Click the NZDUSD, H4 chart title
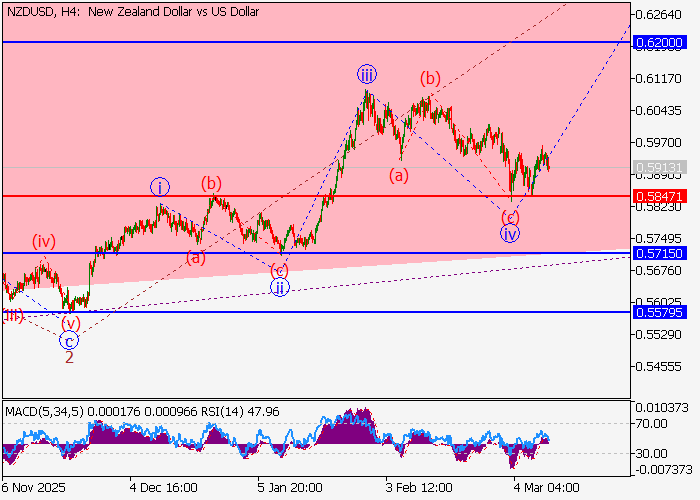 point(131,12)
